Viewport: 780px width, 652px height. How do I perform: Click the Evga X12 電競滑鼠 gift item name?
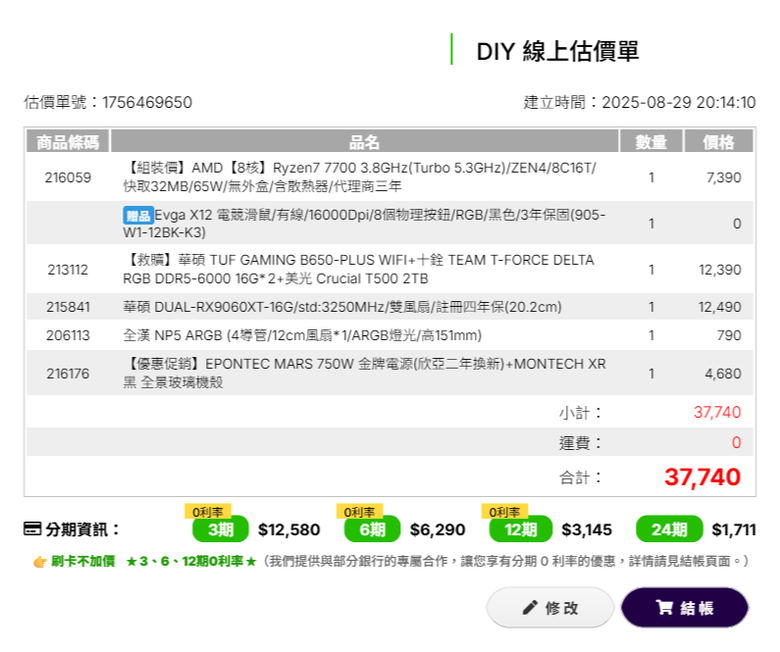[x=364, y=223]
